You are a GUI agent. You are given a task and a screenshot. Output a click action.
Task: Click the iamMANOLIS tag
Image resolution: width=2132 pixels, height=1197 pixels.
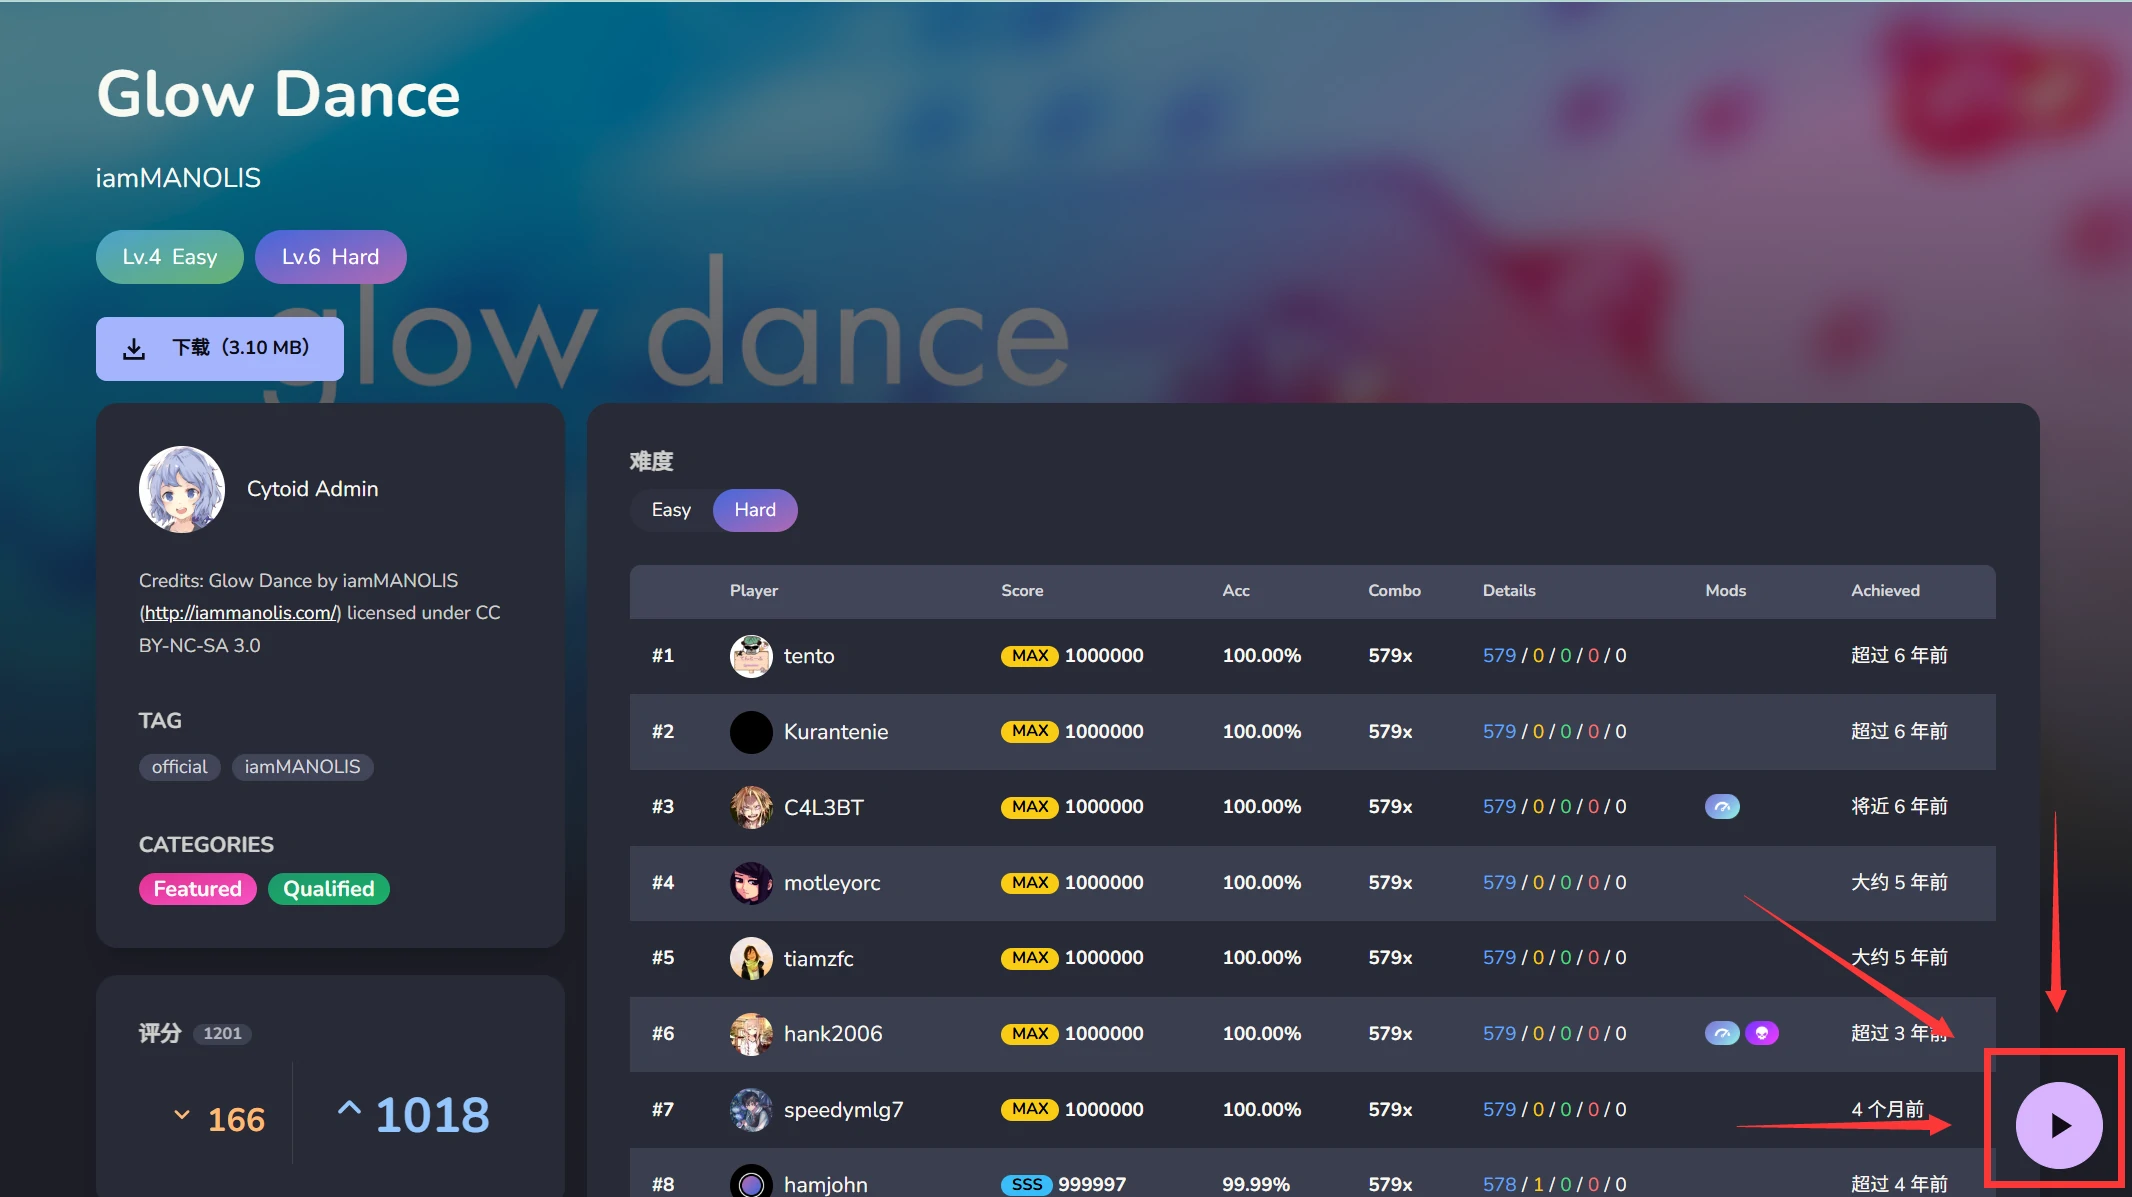tap(302, 767)
